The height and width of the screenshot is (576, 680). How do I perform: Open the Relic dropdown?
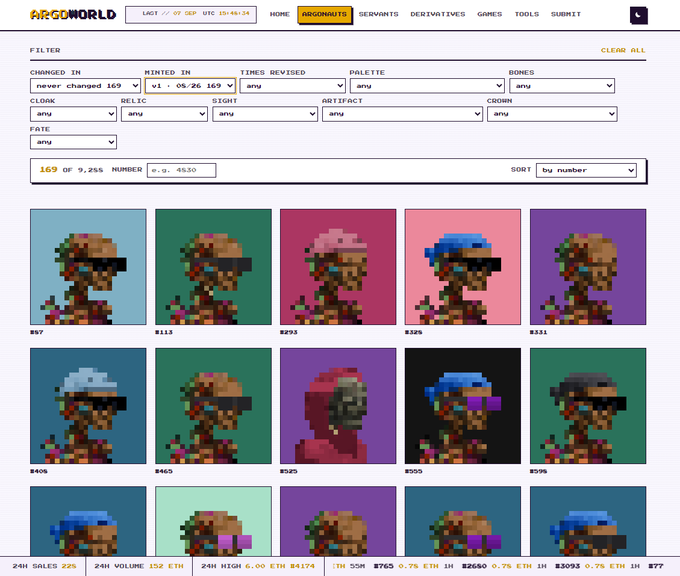point(164,114)
